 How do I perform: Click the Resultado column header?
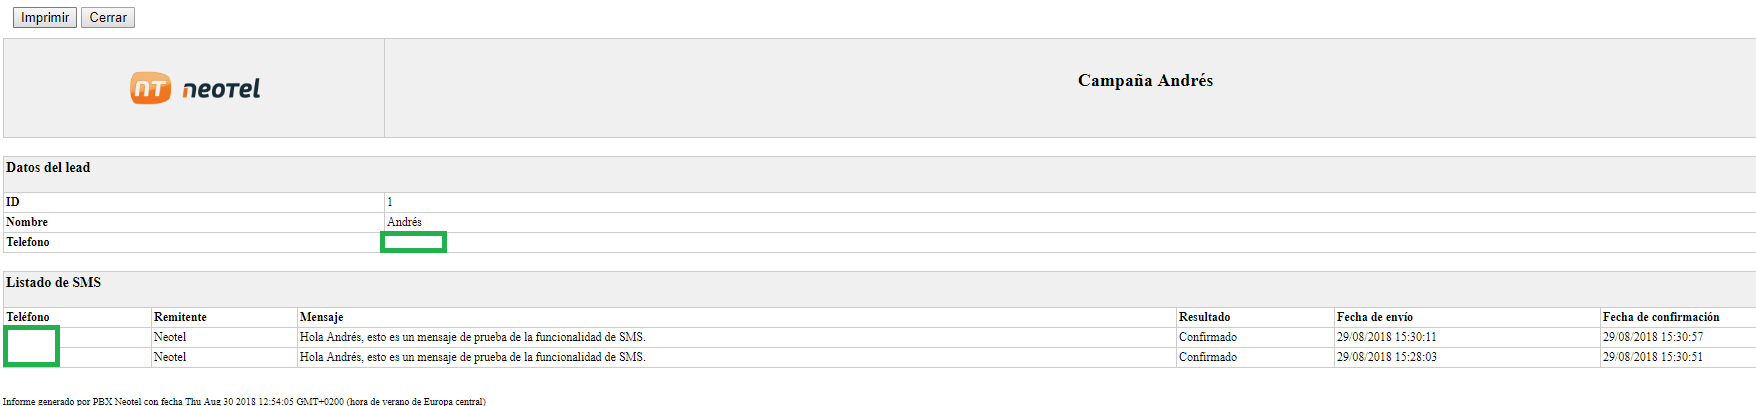[1204, 317]
